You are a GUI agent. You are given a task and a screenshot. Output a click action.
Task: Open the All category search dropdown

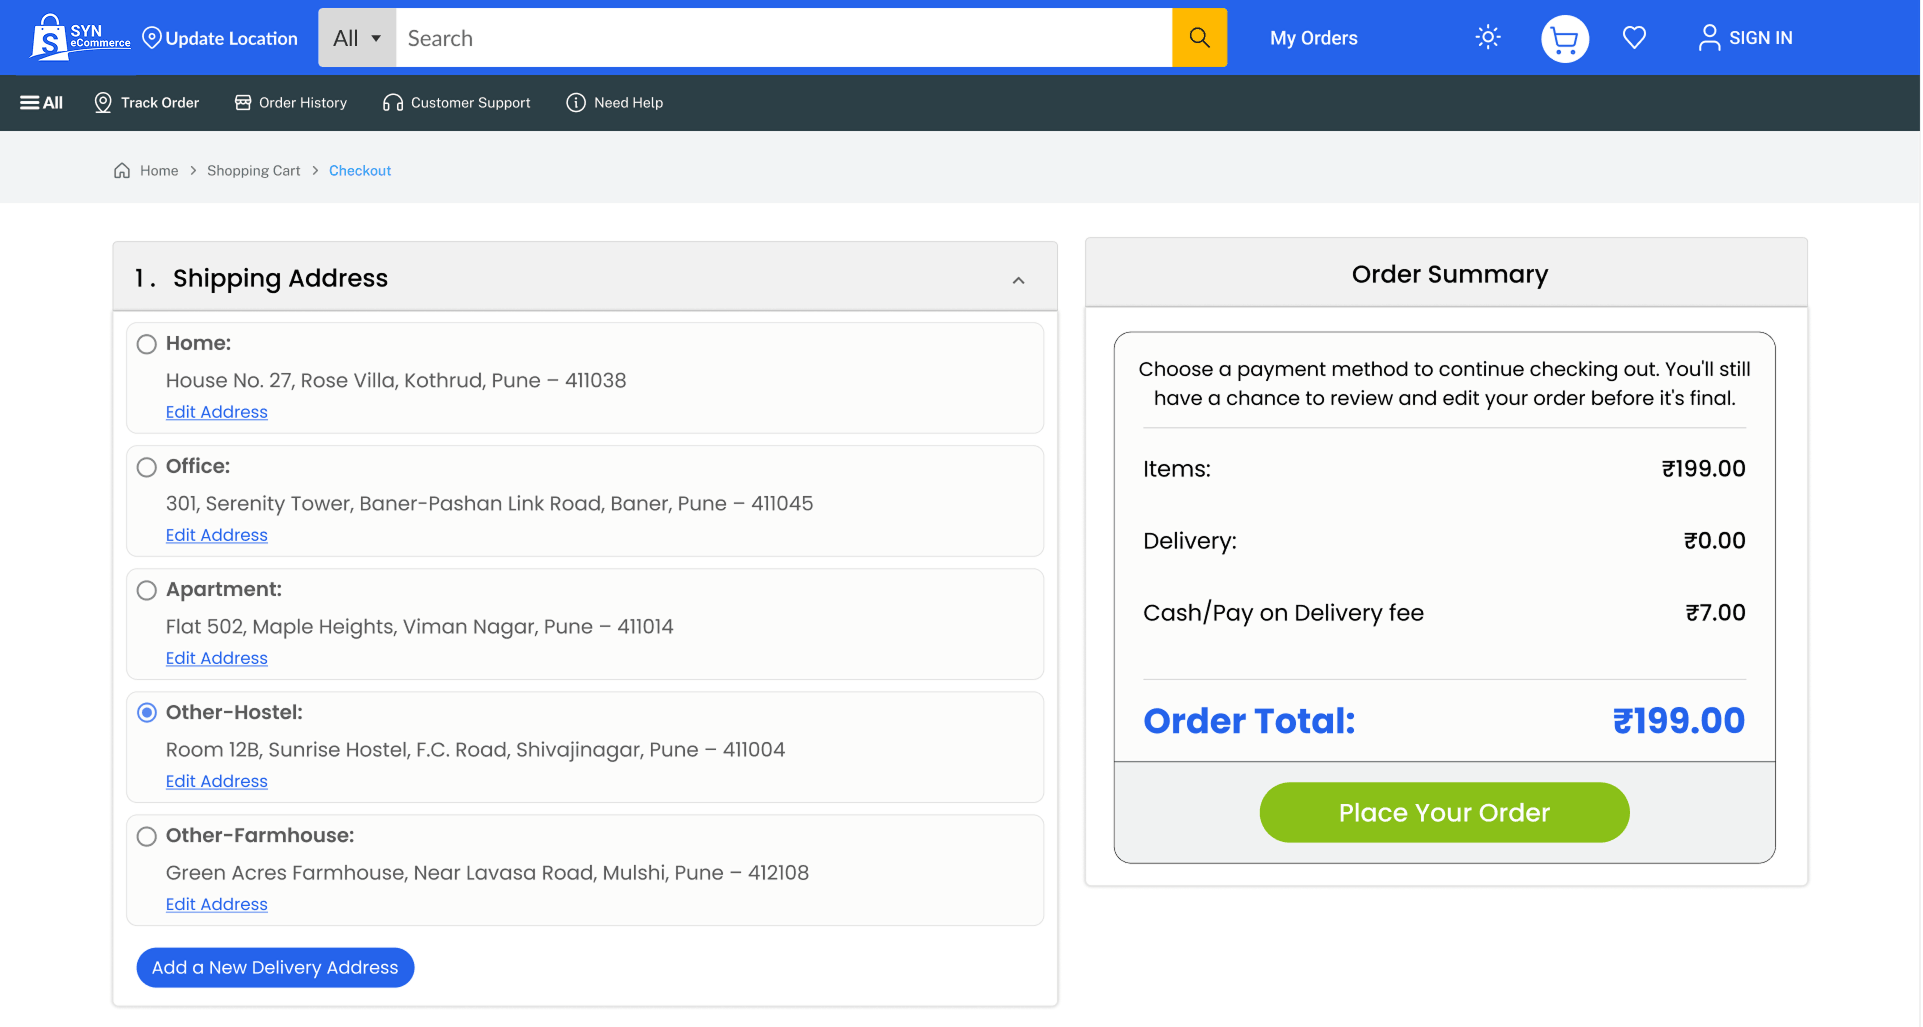(357, 38)
